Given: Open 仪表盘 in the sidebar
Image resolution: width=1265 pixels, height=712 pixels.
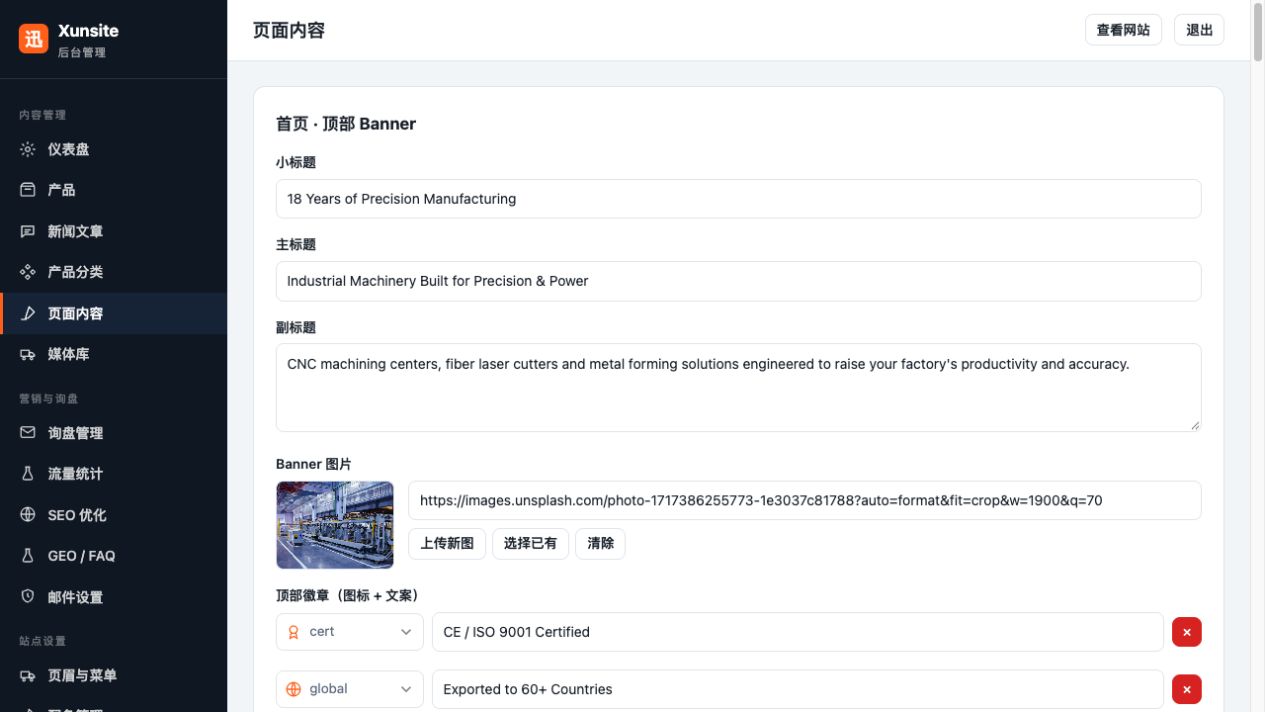Looking at the screenshot, I should (x=113, y=149).
